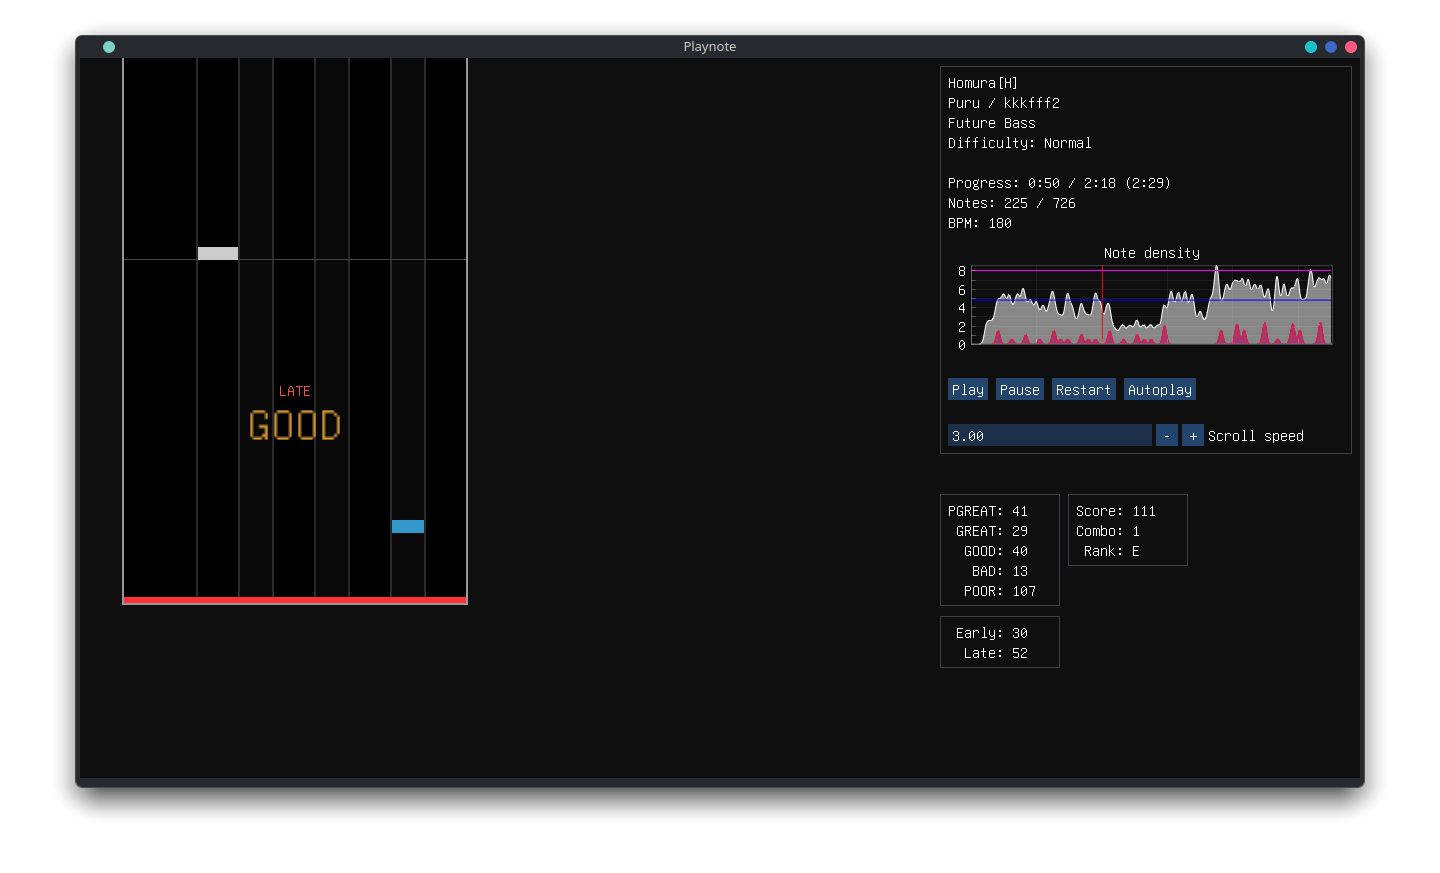
Task: Click the teal dot in title bar left
Action: click(x=109, y=47)
